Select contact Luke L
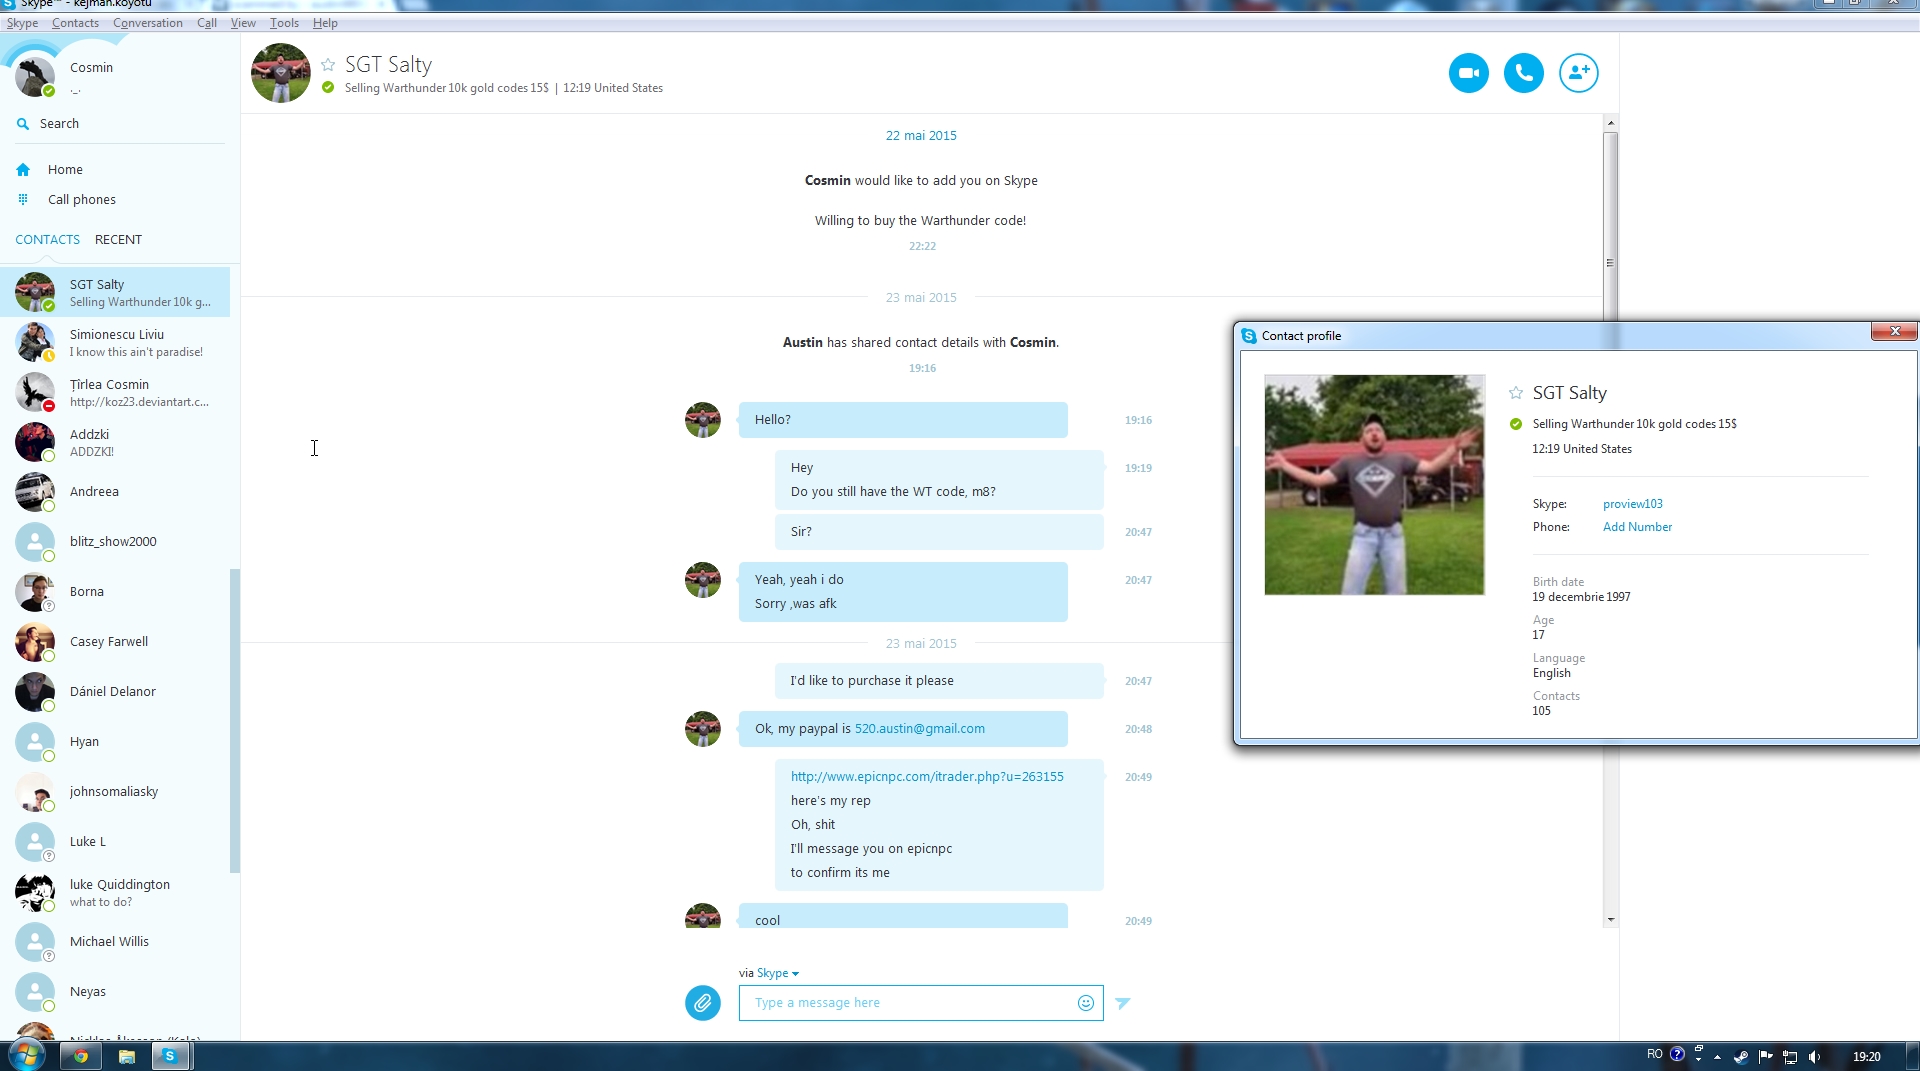The height and width of the screenshot is (1071, 1920). pyautogui.click(x=115, y=842)
